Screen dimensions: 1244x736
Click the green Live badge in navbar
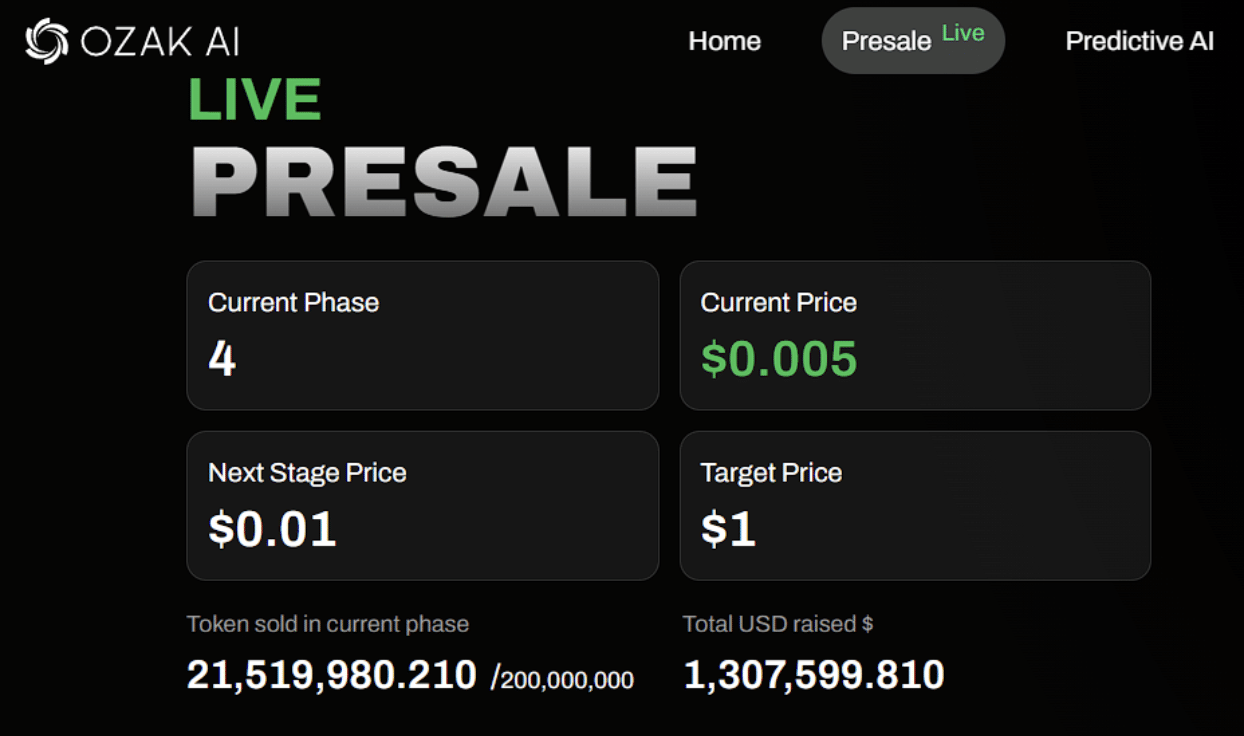click(963, 32)
